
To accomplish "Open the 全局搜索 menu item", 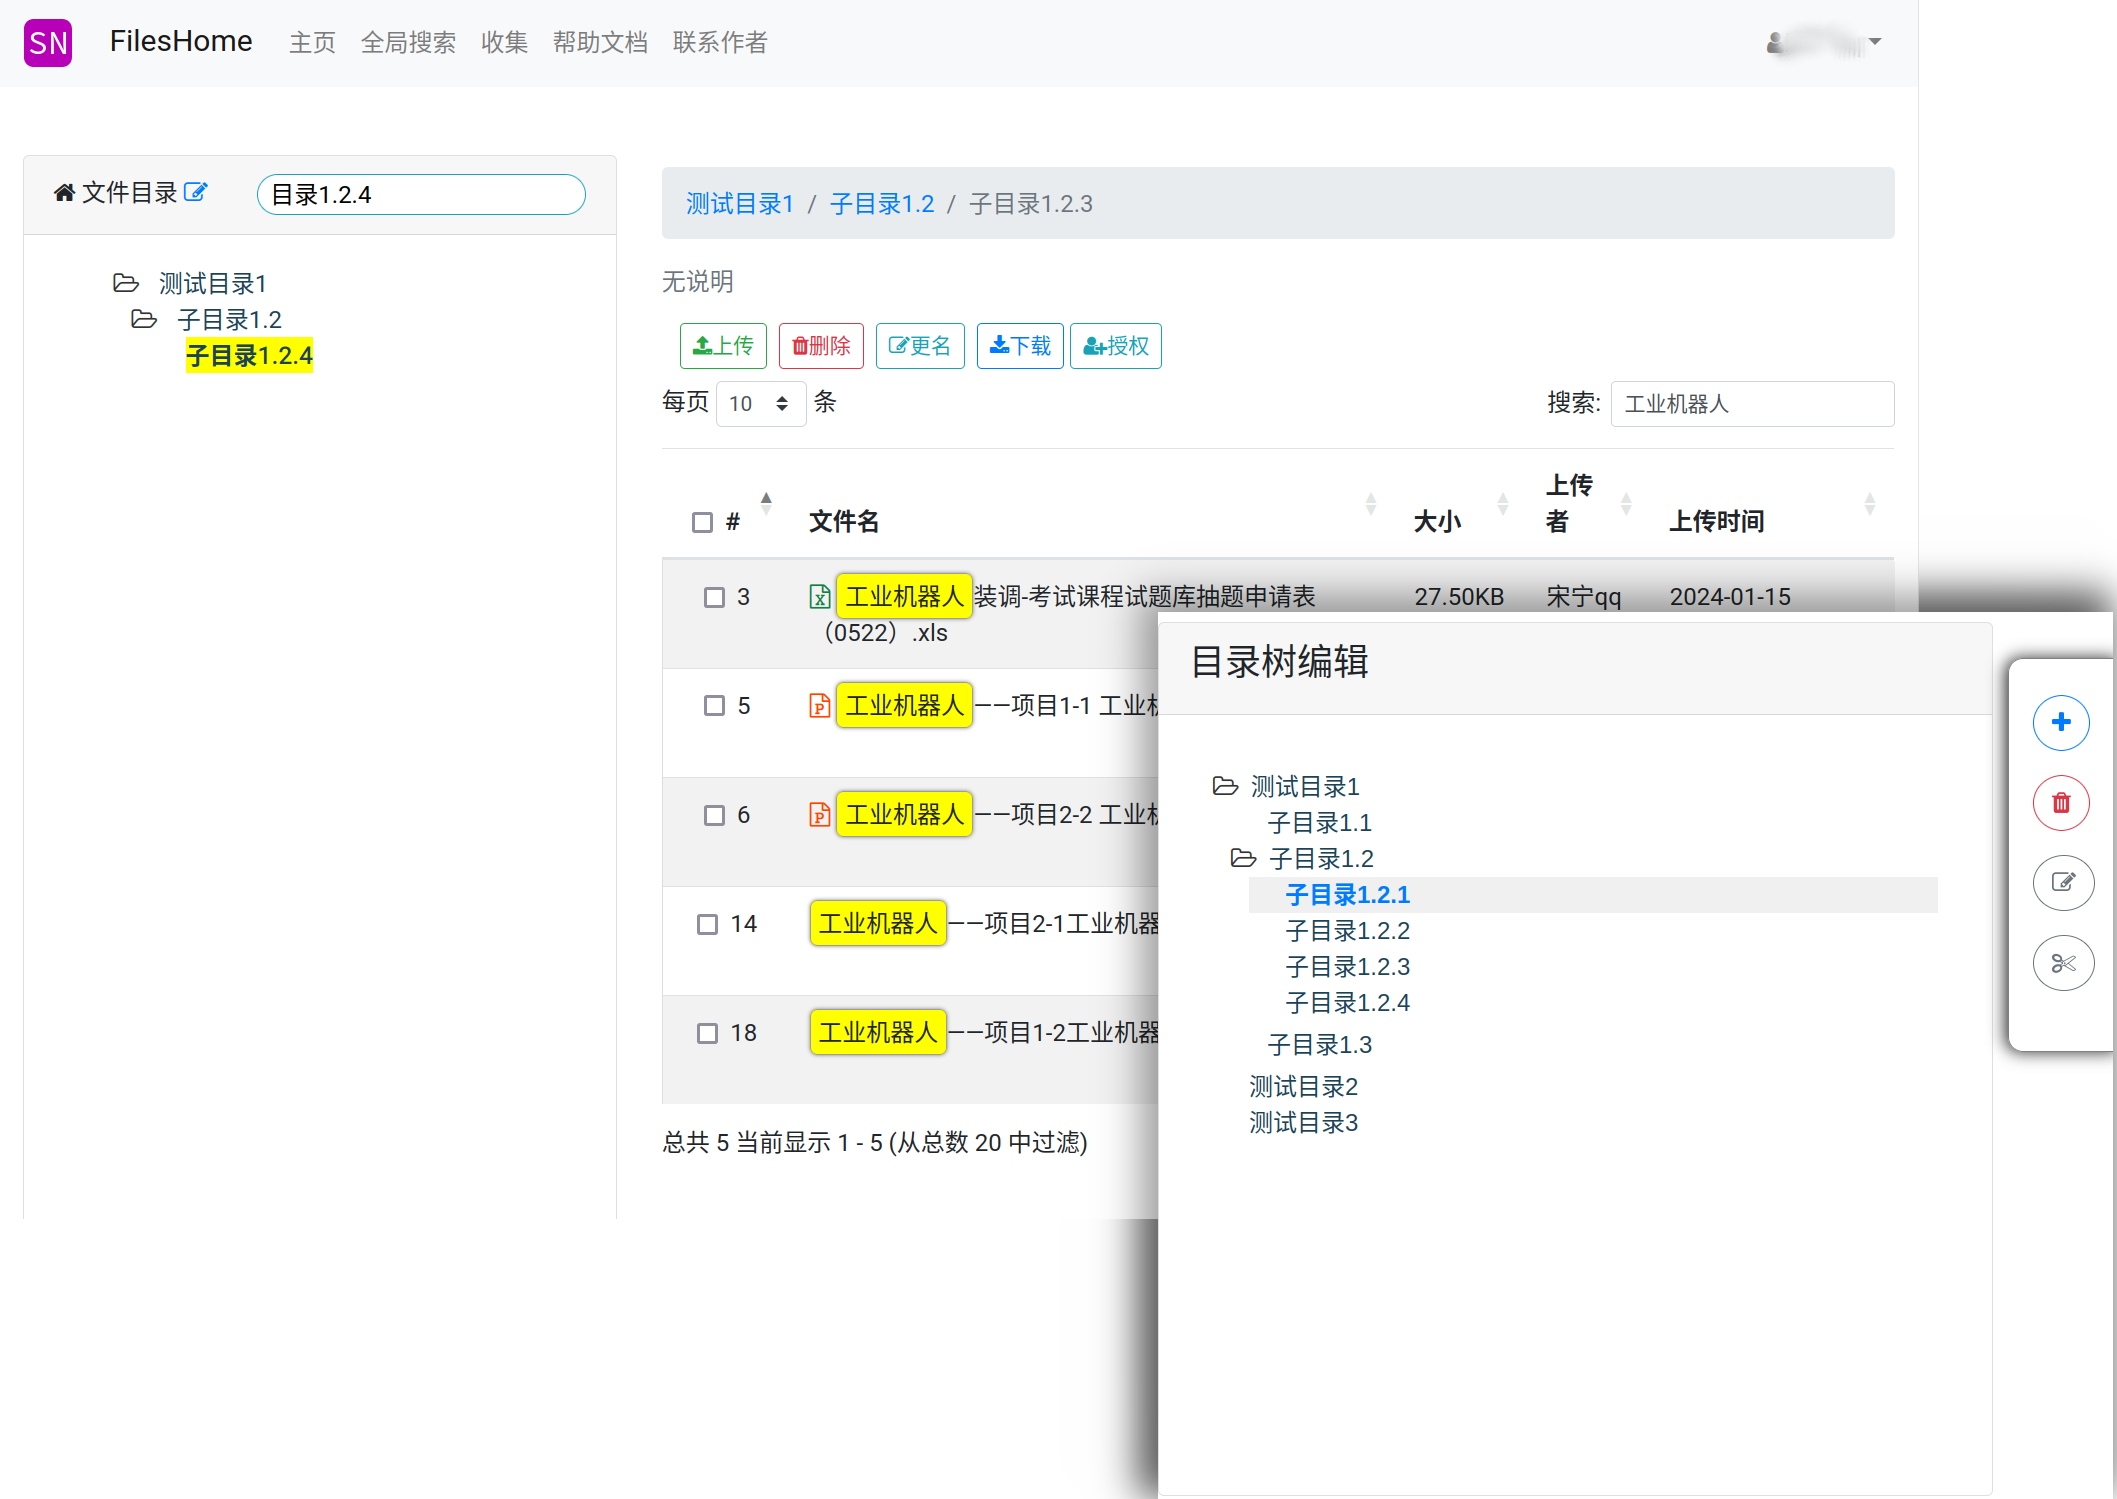I will coord(408,42).
